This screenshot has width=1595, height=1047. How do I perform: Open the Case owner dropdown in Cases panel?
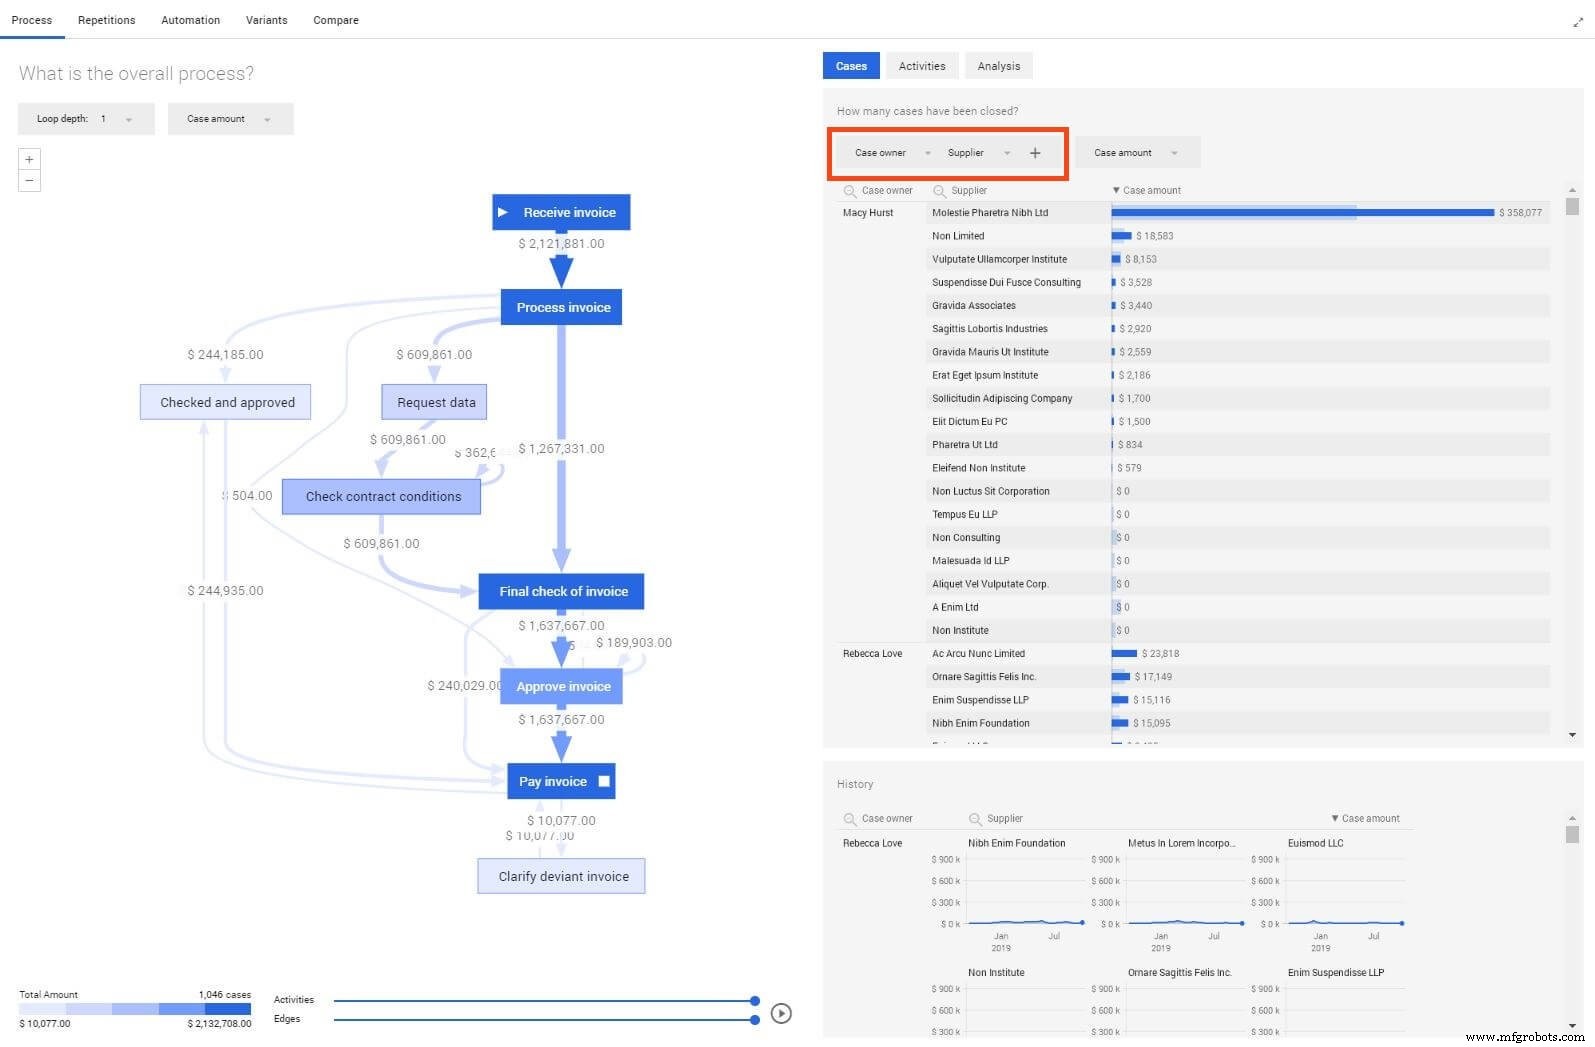click(x=892, y=153)
